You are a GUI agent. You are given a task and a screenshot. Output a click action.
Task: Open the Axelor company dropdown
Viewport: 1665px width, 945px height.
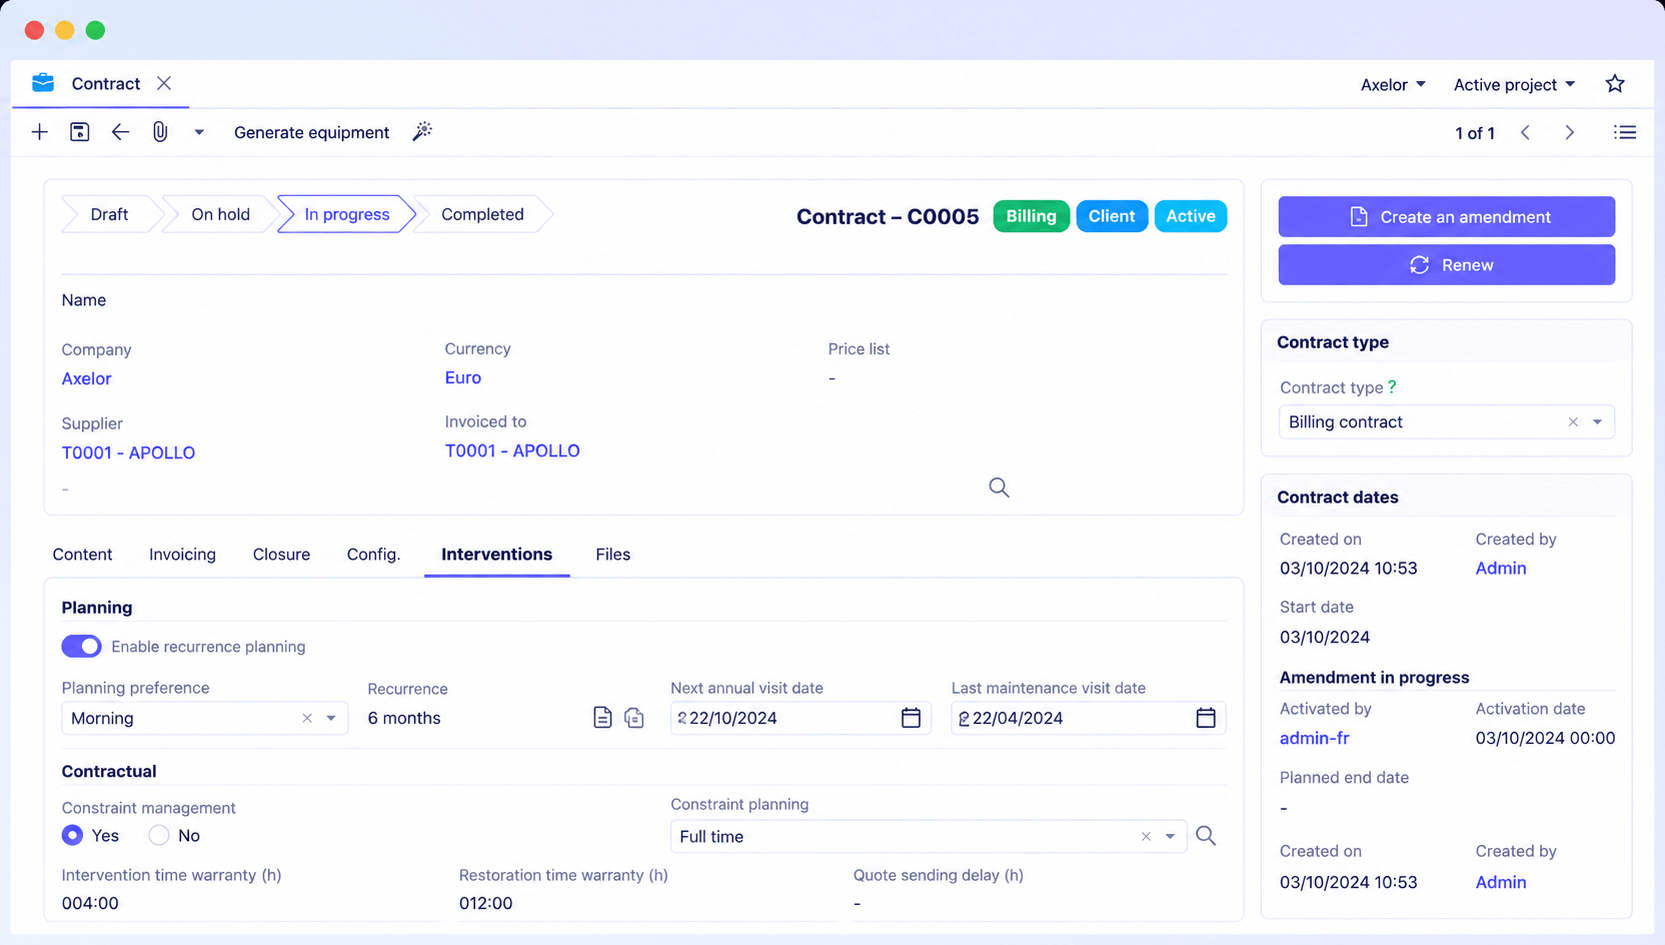pyautogui.click(x=1393, y=85)
